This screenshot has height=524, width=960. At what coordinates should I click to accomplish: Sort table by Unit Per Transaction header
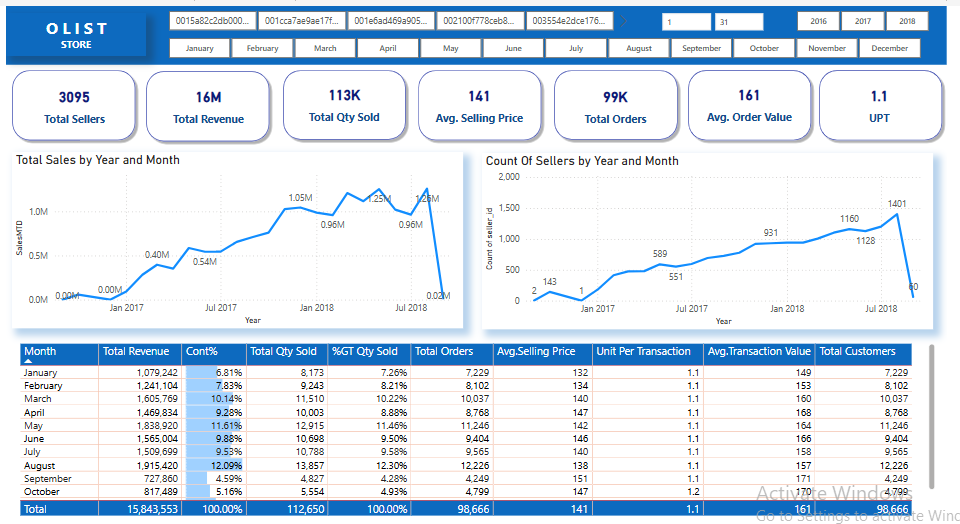coord(648,354)
